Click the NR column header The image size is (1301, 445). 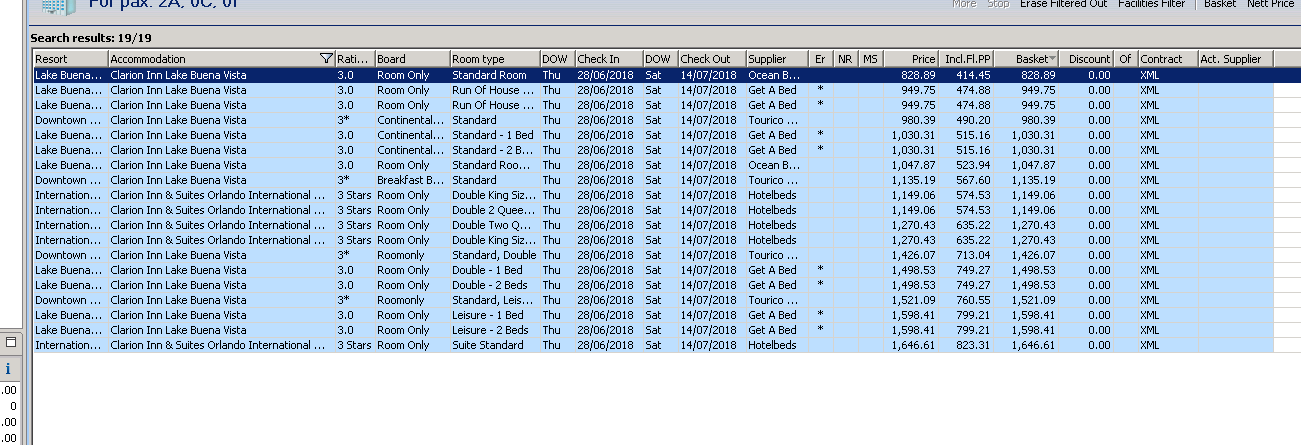pyautogui.click(x=846, y=59)
